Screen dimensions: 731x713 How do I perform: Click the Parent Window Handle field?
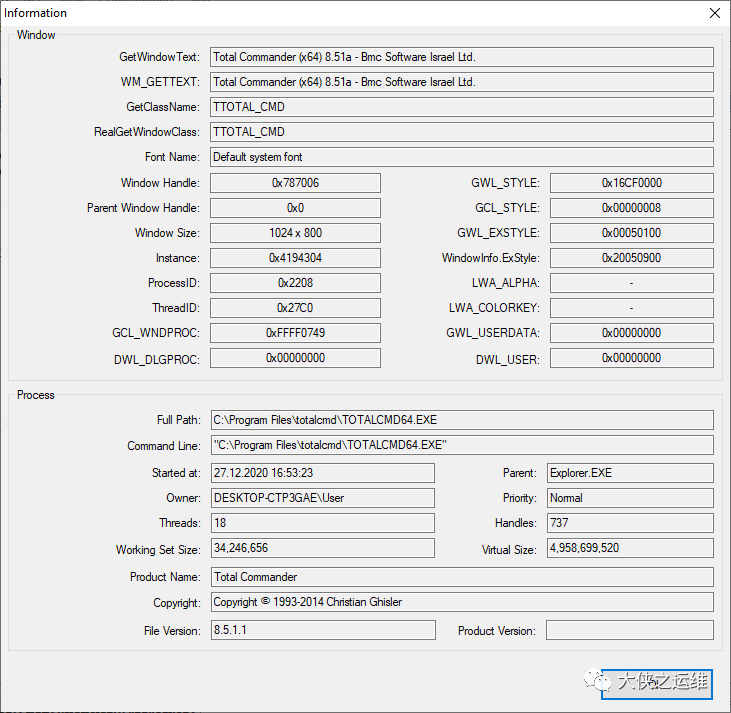295,208
